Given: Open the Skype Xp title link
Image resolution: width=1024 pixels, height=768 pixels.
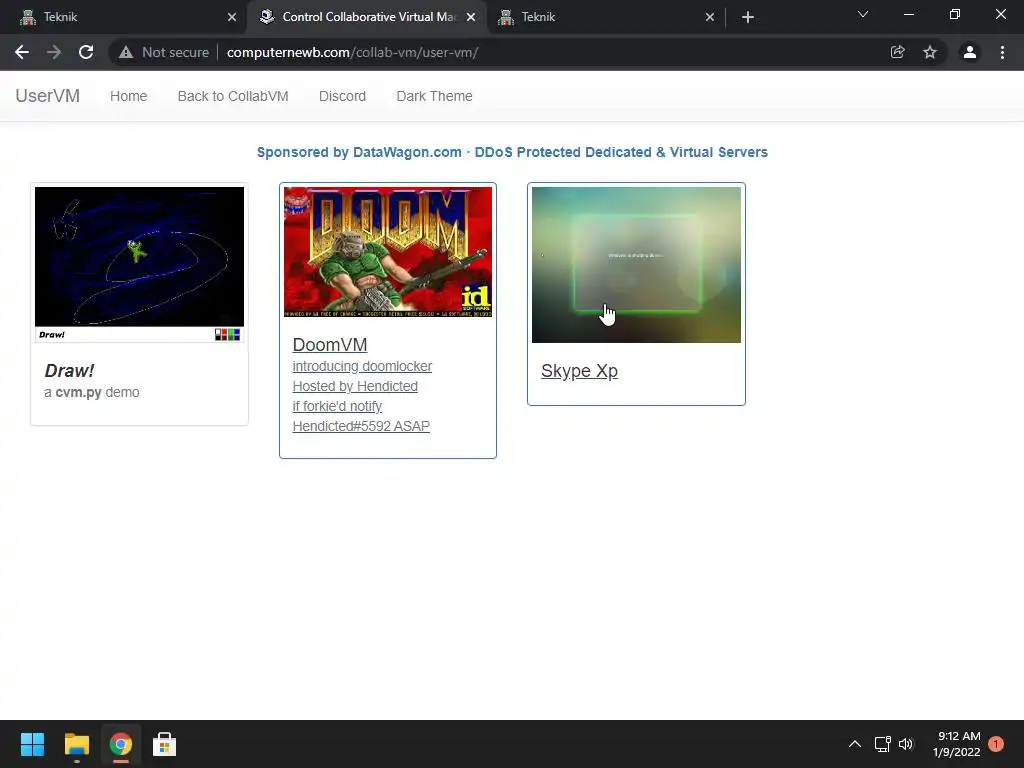Looking at the screenshot, I should click(x=579, y=370).
